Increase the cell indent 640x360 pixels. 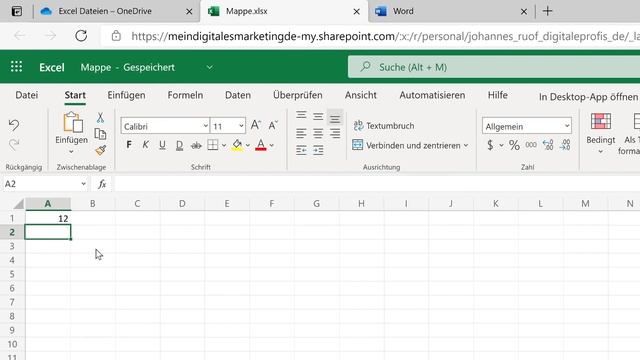point(318,150)
